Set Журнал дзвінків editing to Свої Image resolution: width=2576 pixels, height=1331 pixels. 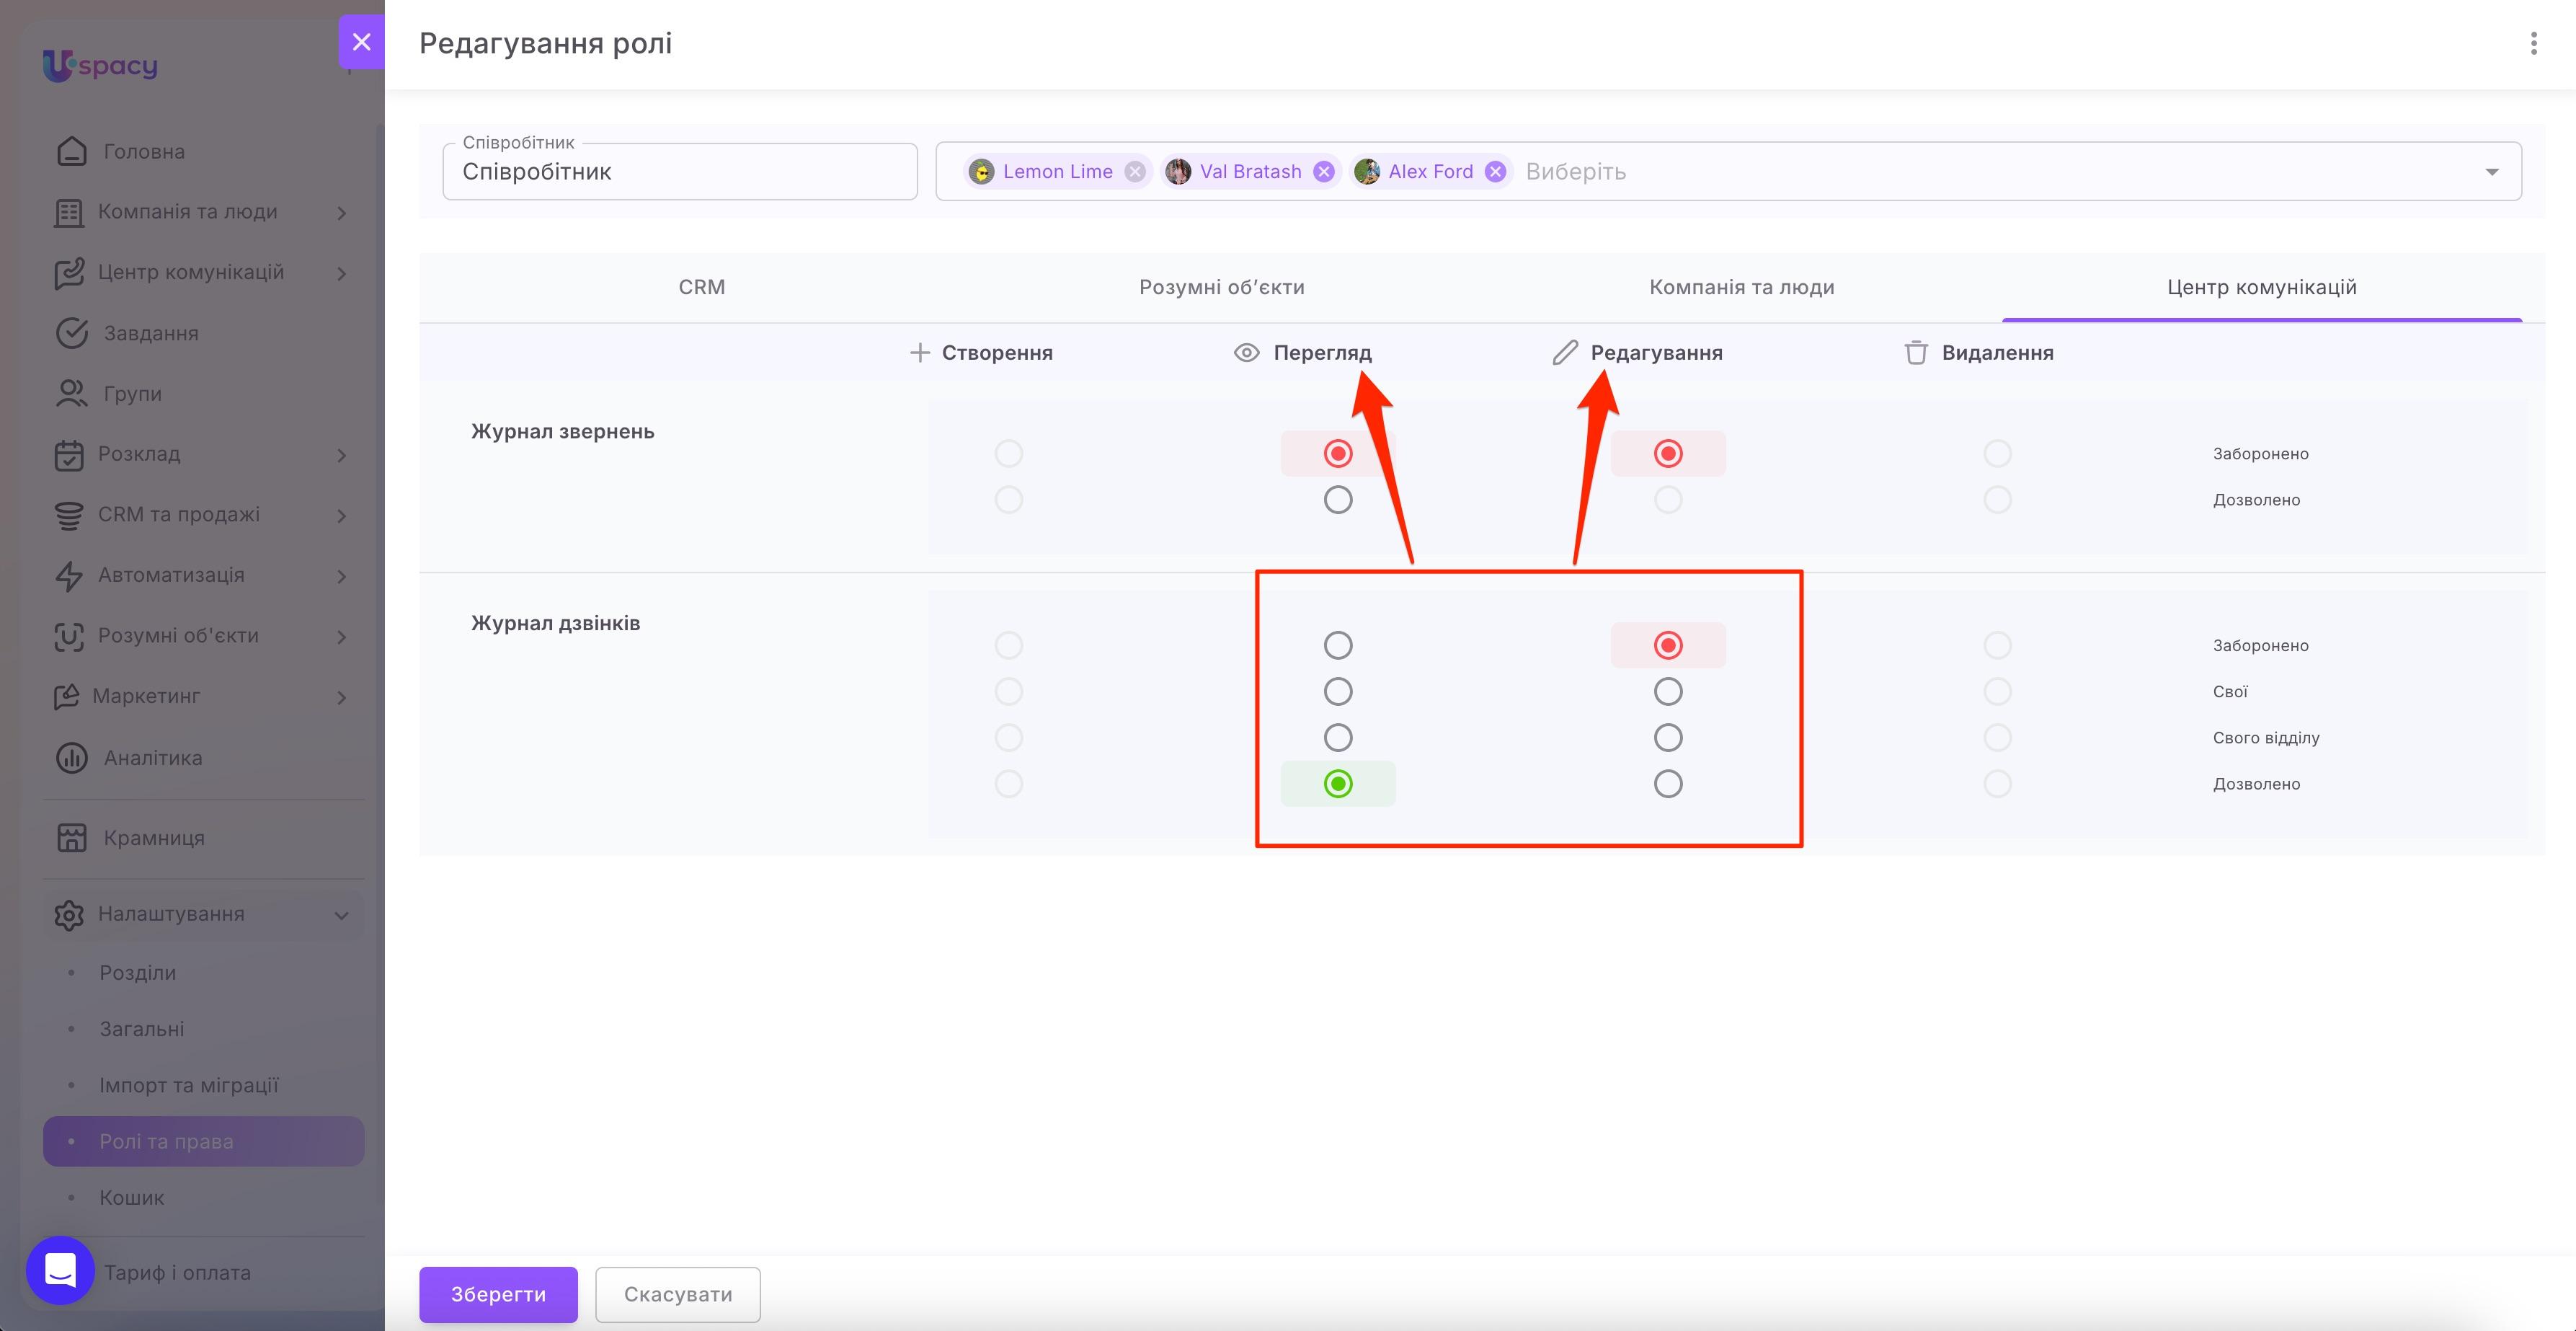pos(1667,692)
